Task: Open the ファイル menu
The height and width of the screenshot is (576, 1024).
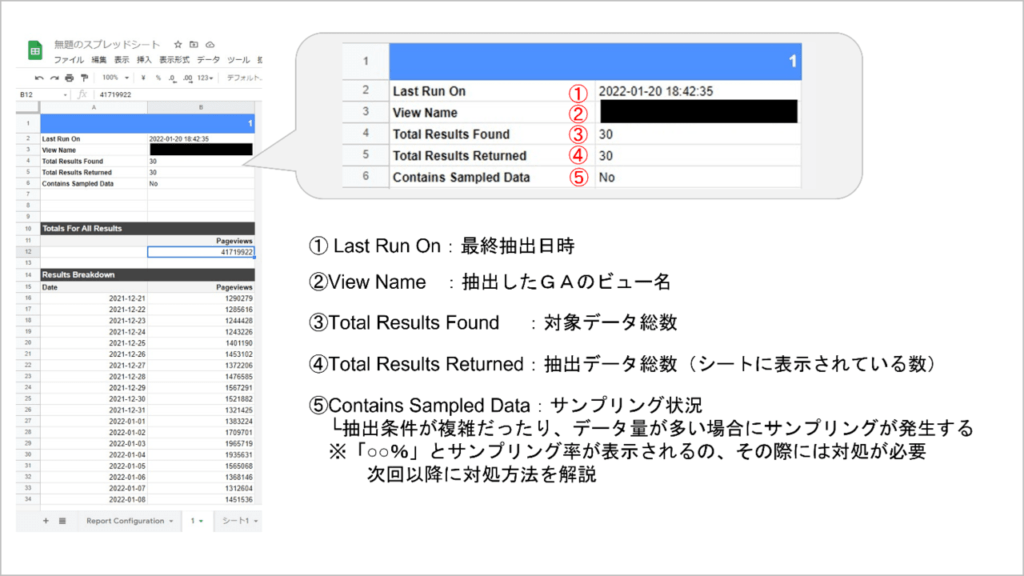Action: [68, 60]
